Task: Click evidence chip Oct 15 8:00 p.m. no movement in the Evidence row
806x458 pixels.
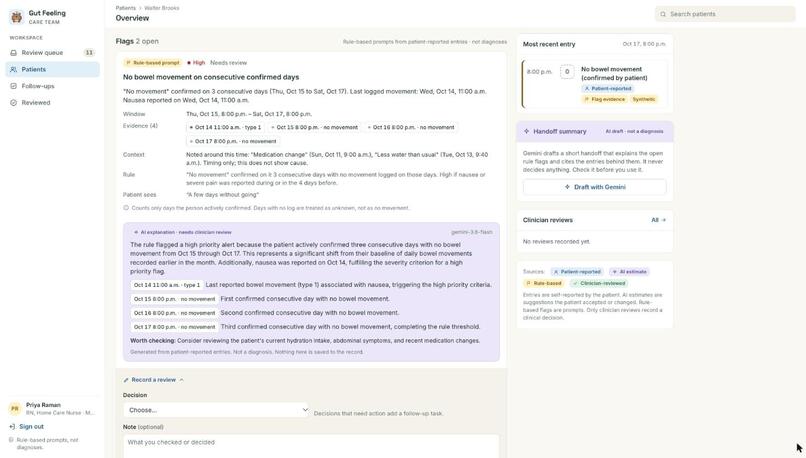Action: (314, 127)
